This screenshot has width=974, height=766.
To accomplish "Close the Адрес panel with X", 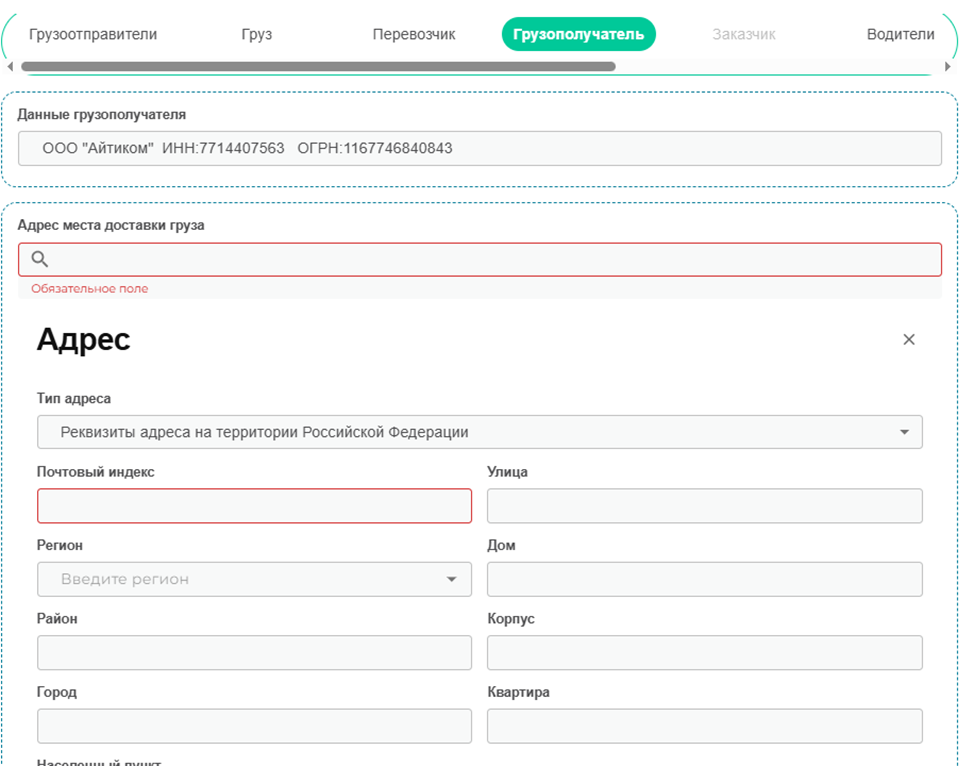I will tap(908, 340).
